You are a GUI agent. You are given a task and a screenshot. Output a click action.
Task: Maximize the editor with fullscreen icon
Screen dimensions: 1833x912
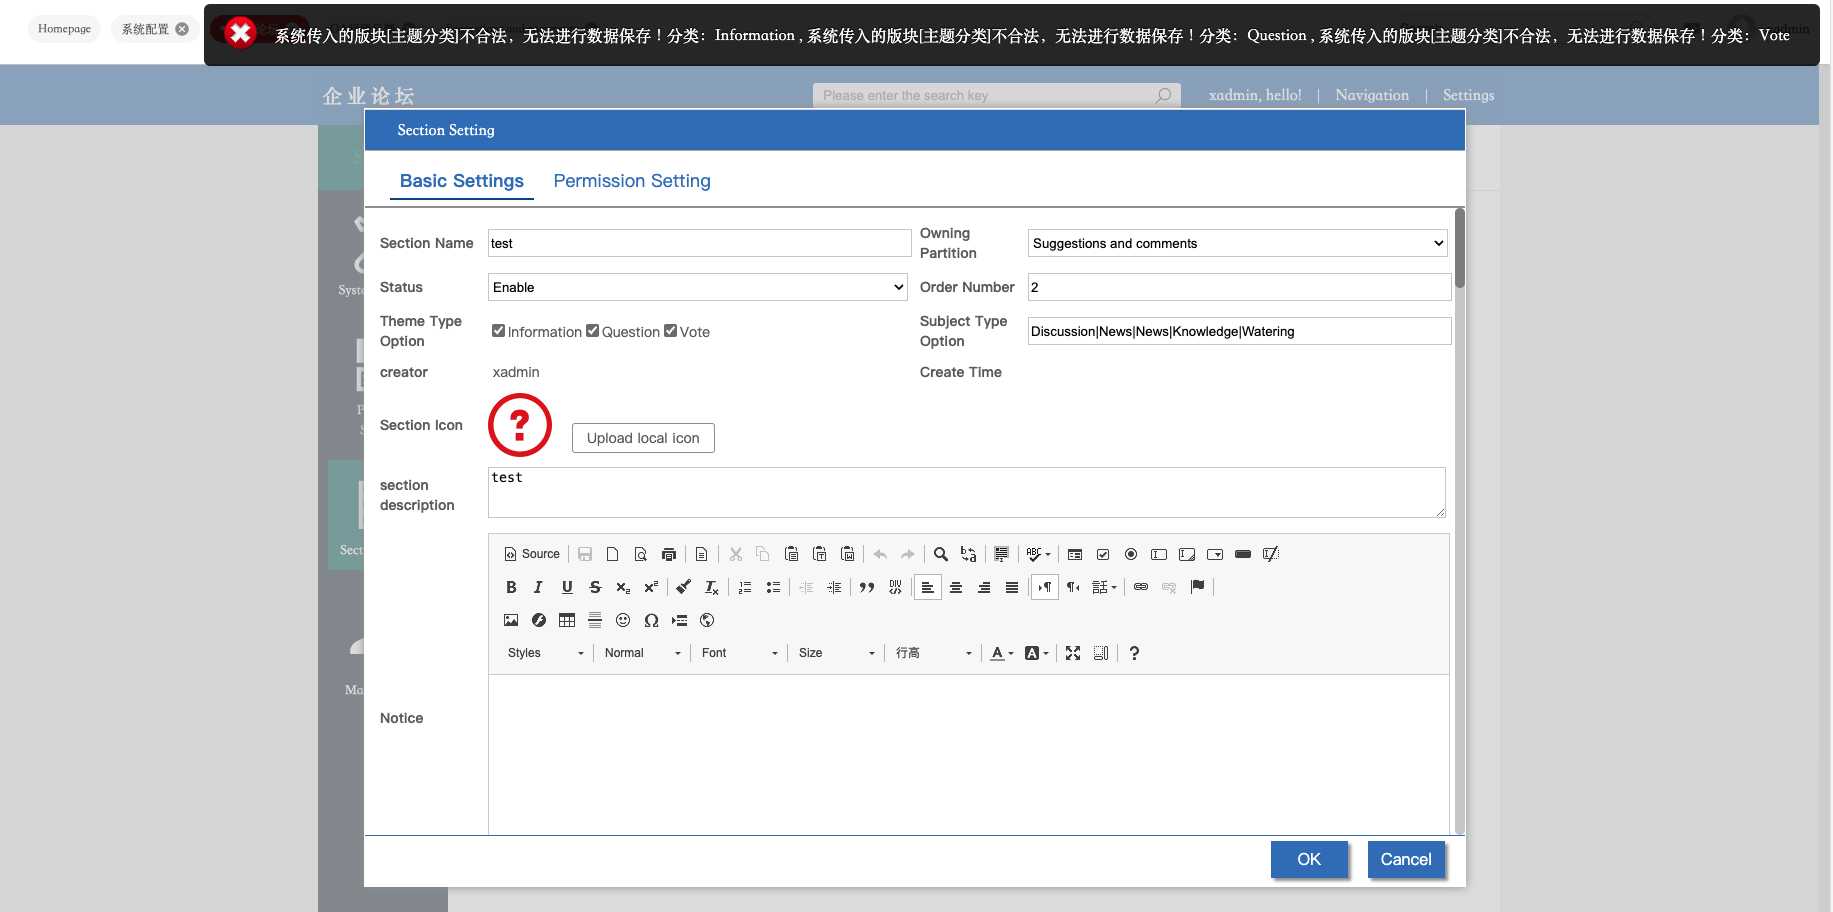(1073, 653)
